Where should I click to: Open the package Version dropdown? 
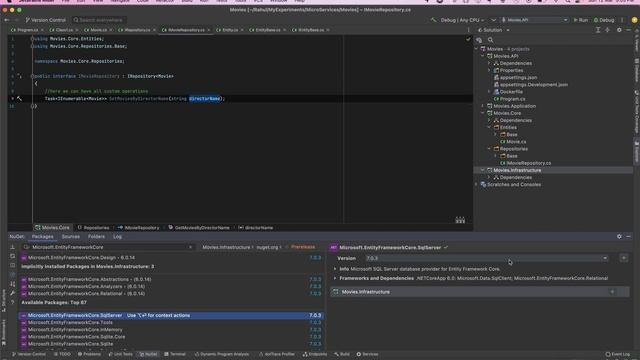click(x=487, y=258)
